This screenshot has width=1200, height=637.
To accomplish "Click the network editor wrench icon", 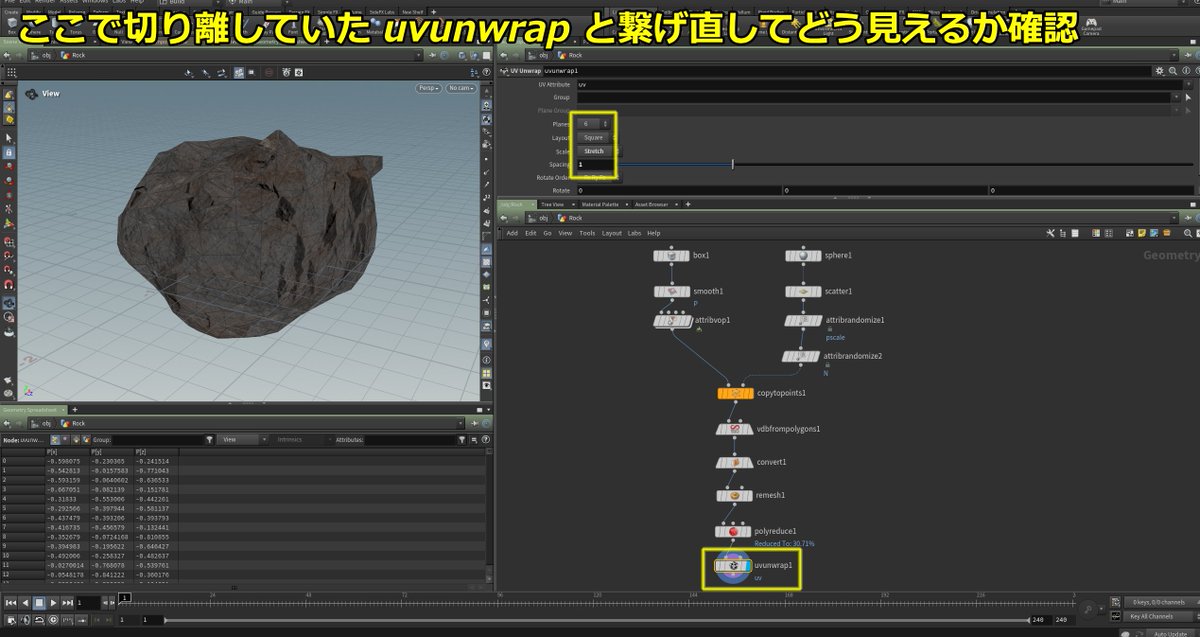I will [1051, 233].
